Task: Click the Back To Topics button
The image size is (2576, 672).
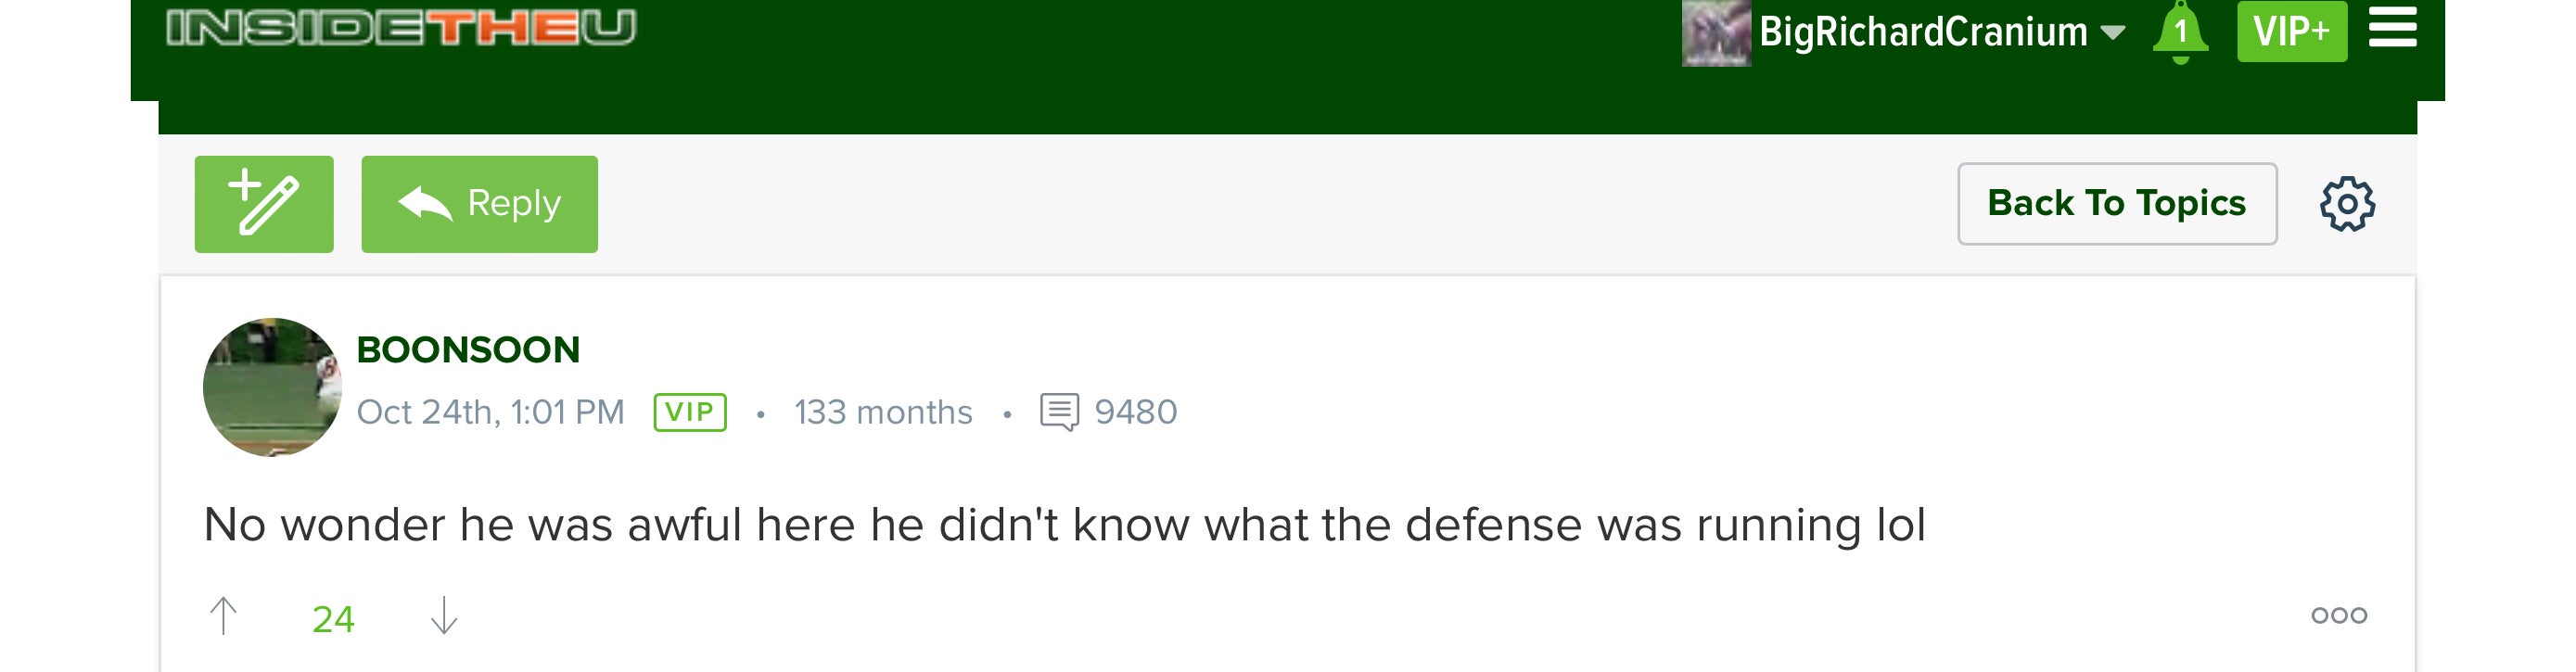Action: 2117,202
